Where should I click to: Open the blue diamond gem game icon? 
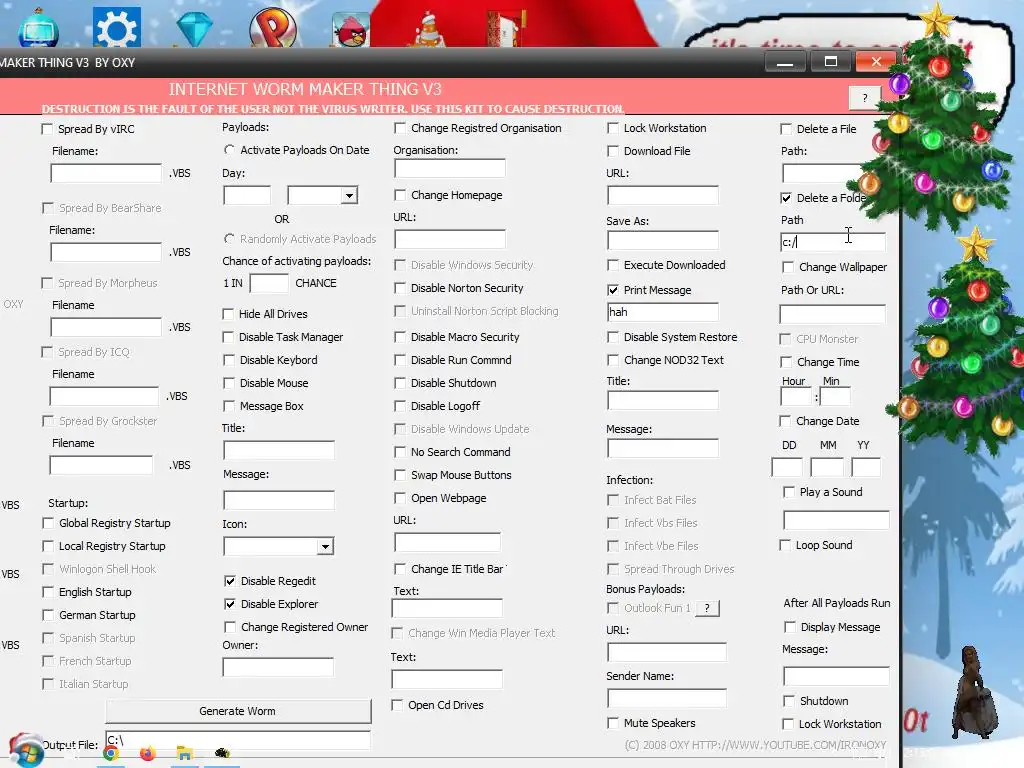(x=194, y=27)
